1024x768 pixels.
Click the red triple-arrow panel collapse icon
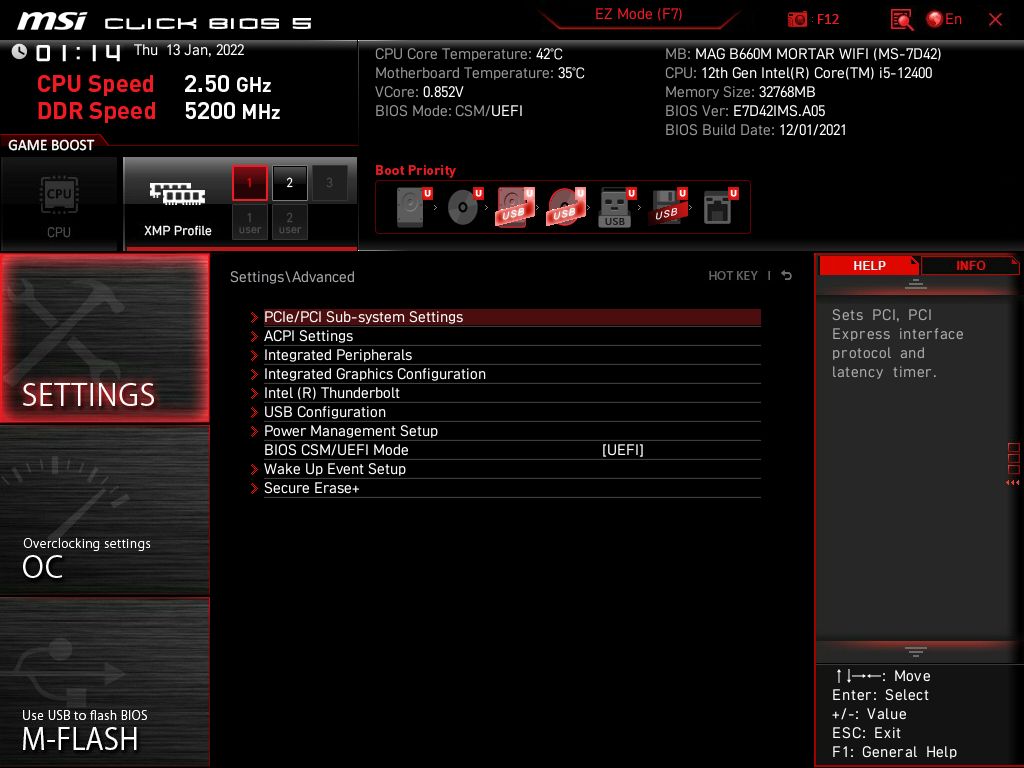pyautogui.click(x=1012, y=483)
